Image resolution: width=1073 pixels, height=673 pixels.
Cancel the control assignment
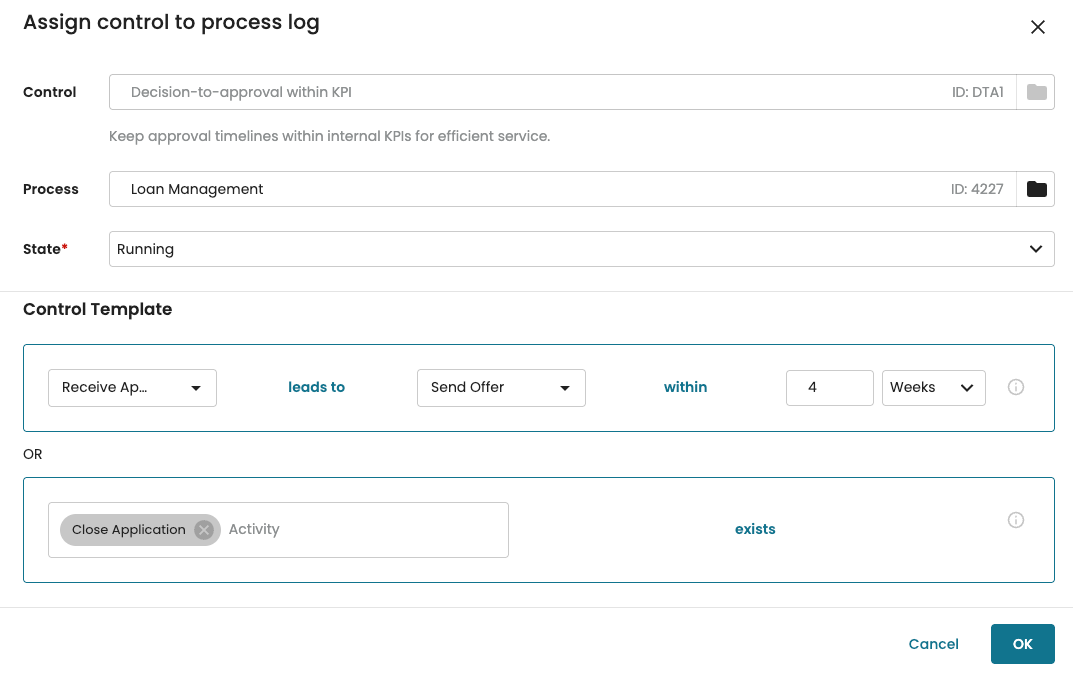(933, 644)
